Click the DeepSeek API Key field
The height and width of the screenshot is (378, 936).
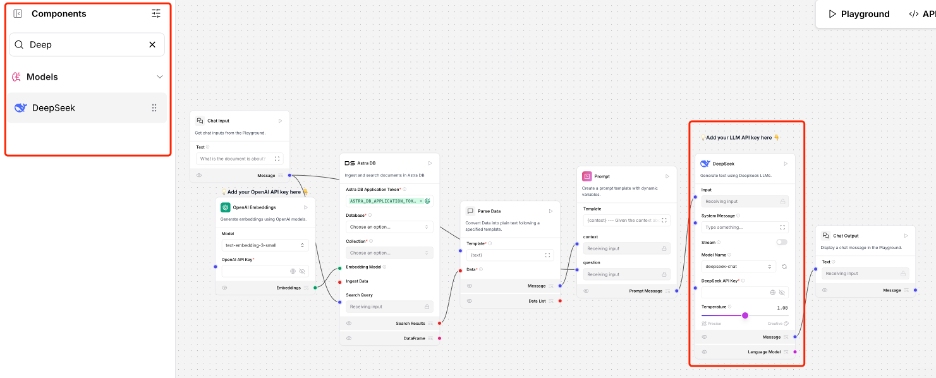click(x=745, y=293)
